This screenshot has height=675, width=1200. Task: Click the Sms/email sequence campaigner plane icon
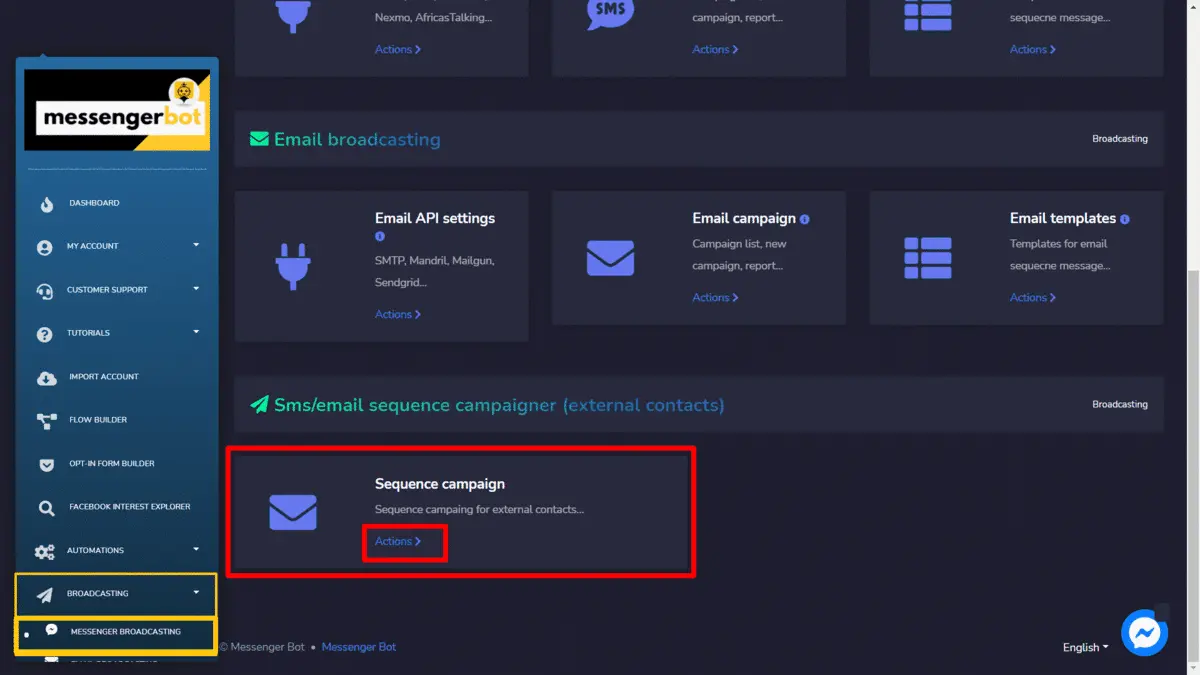pyautogui.click(x=259, y=405)
